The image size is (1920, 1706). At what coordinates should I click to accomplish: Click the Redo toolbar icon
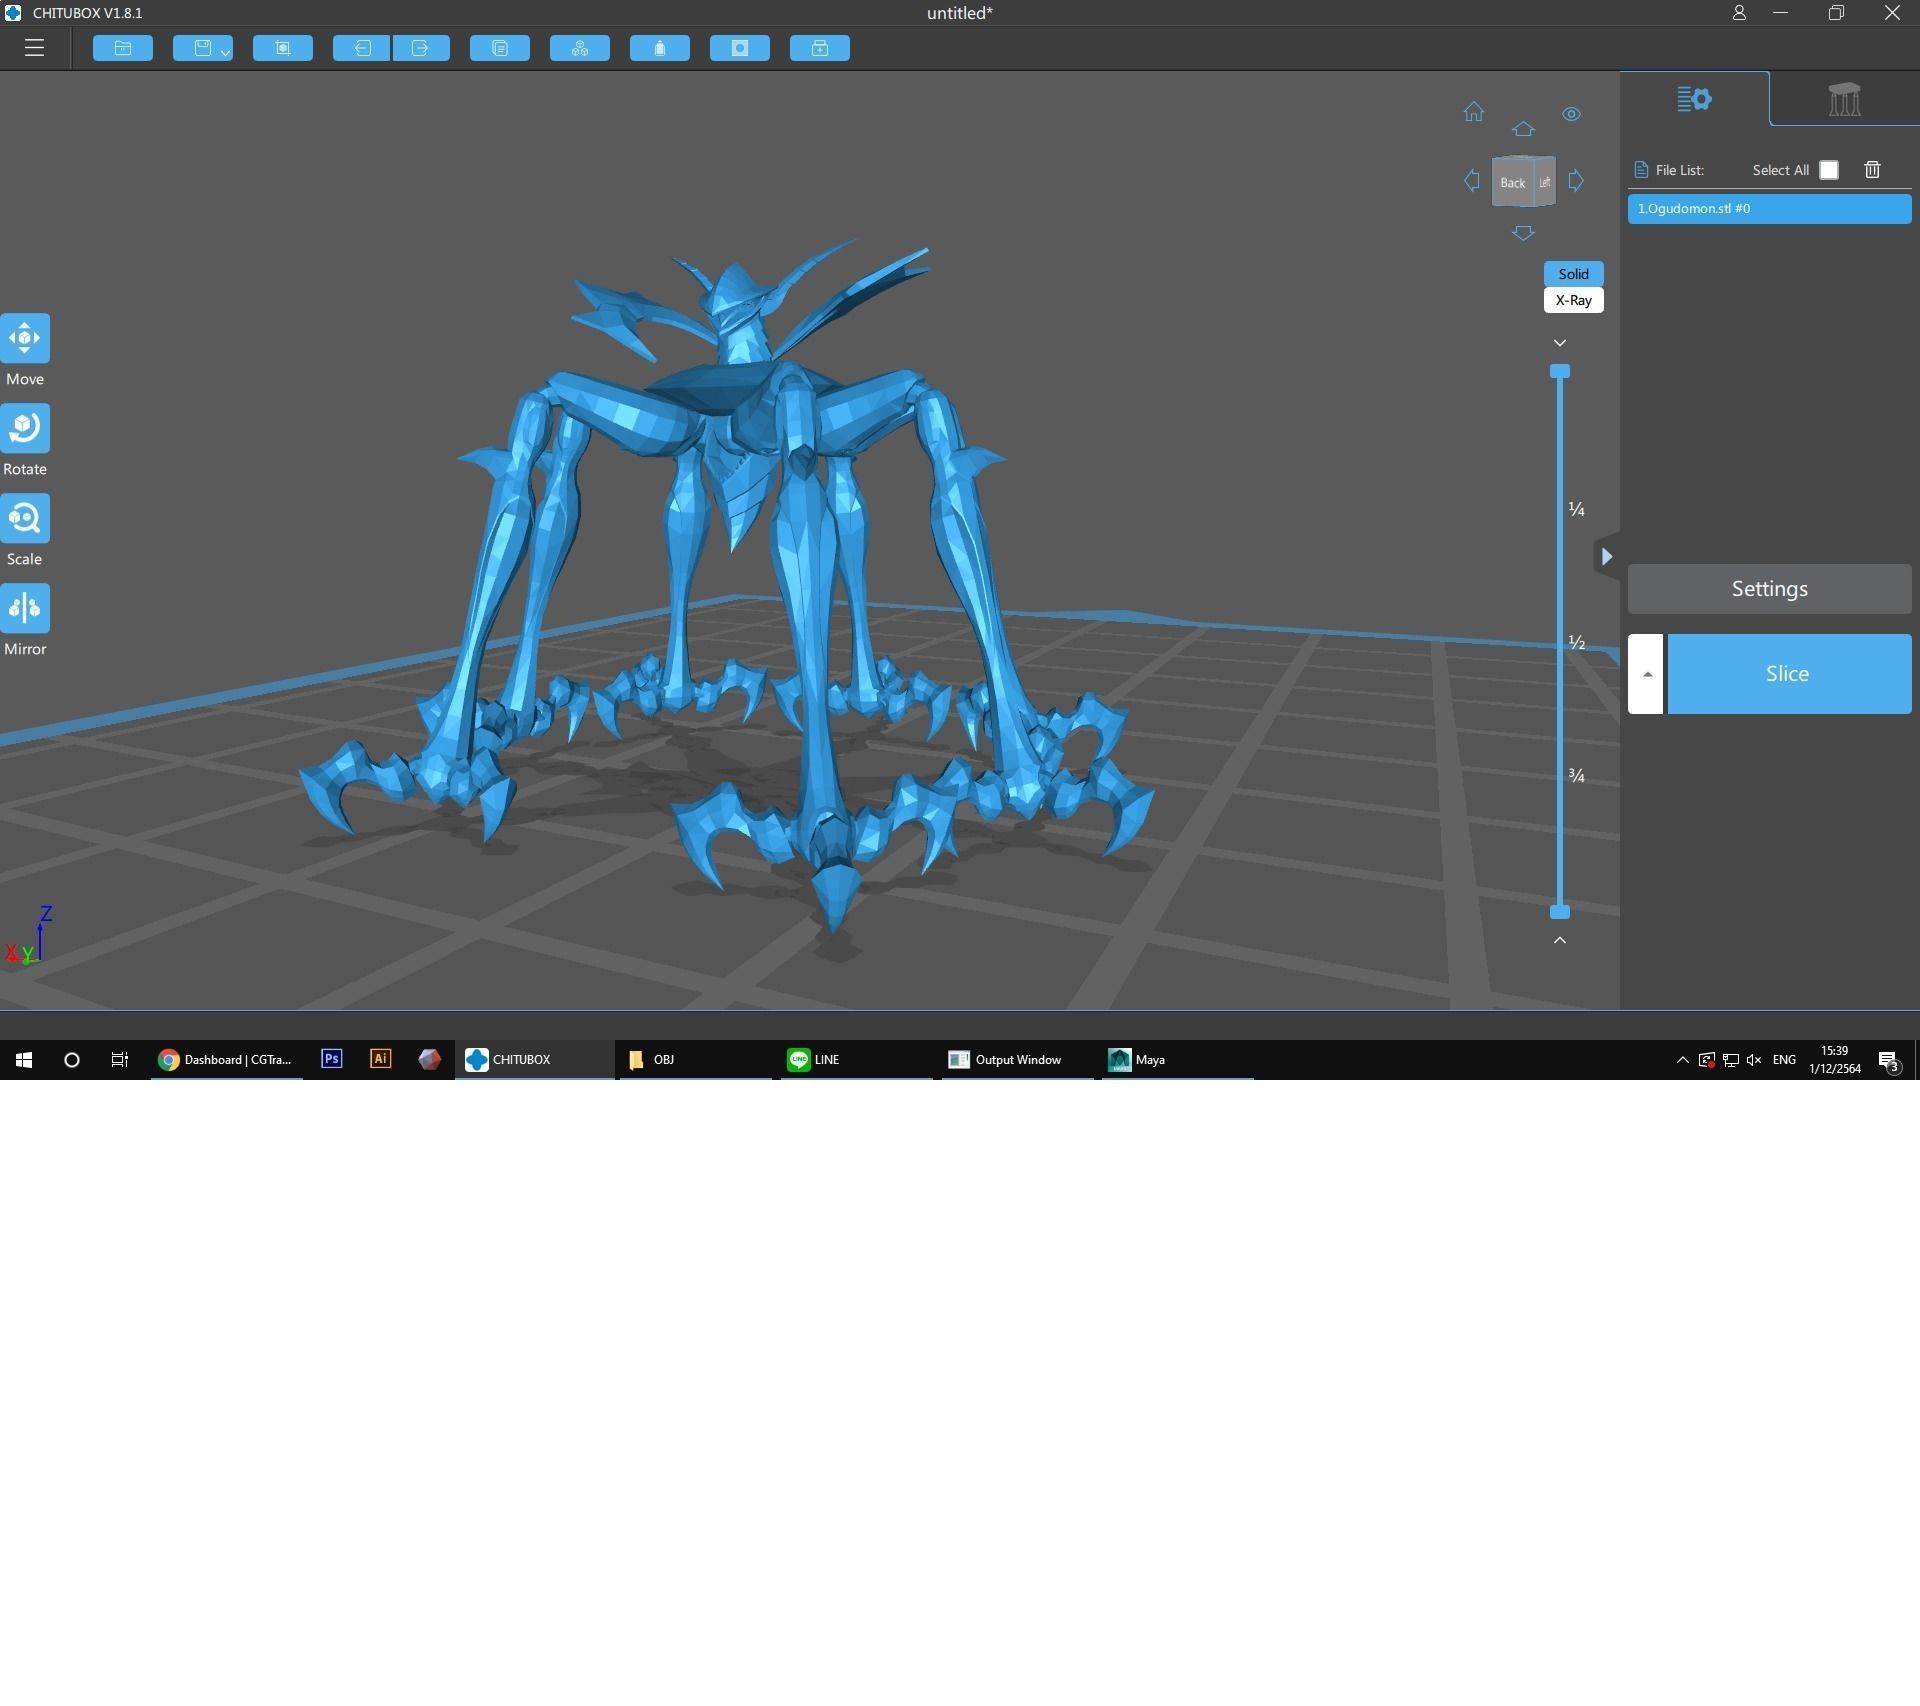coord(421,48)
